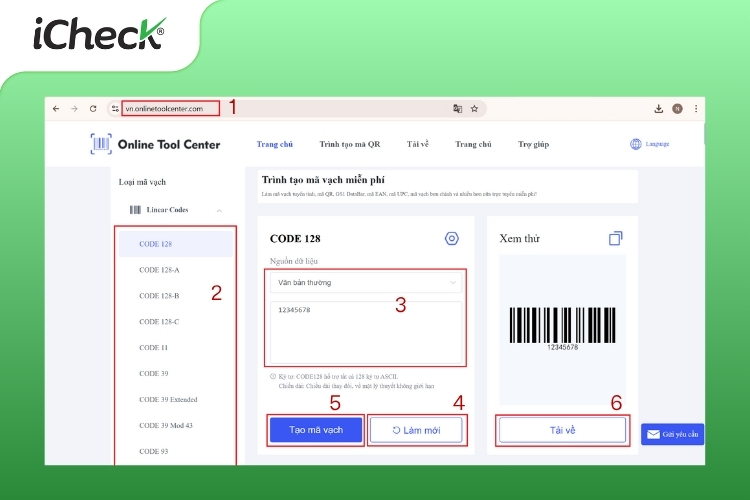Open browser downloads icon
This screenshot has height=500, width=750.
[659, 109]
